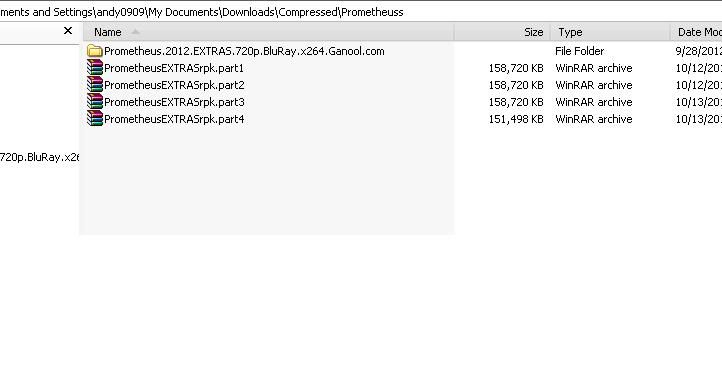The image size is (722, 384).
Task: Click the 9/28 date of the folder row
Action: (698, 51)
